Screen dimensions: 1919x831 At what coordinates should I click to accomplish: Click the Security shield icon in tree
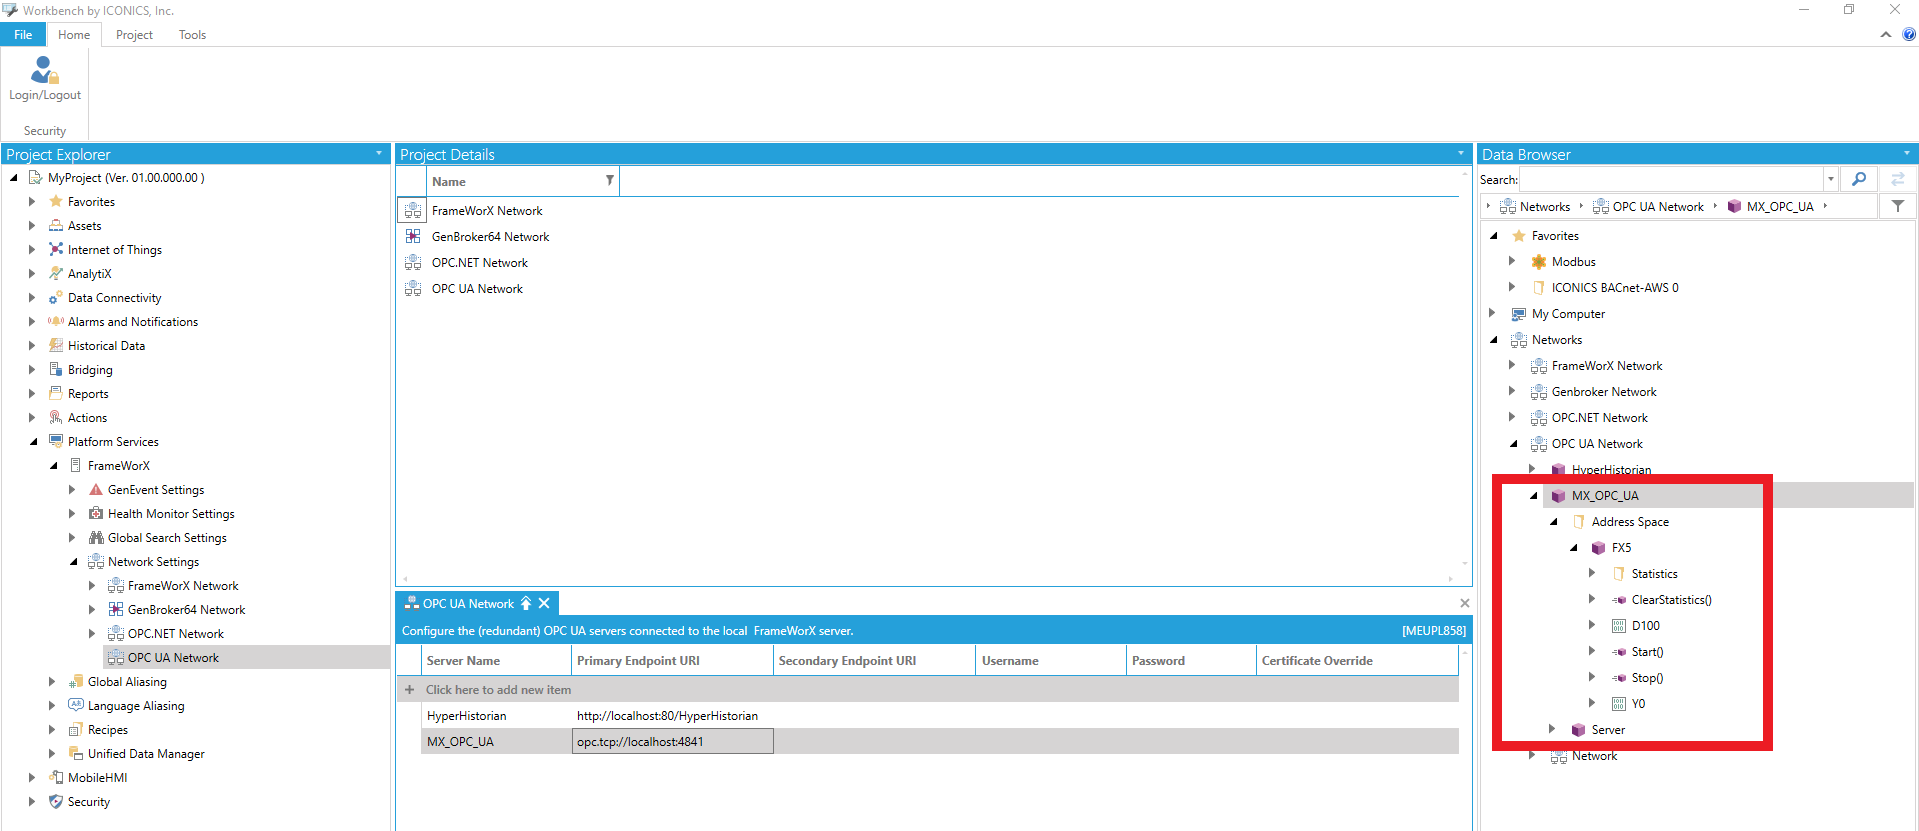click(56, 802)
